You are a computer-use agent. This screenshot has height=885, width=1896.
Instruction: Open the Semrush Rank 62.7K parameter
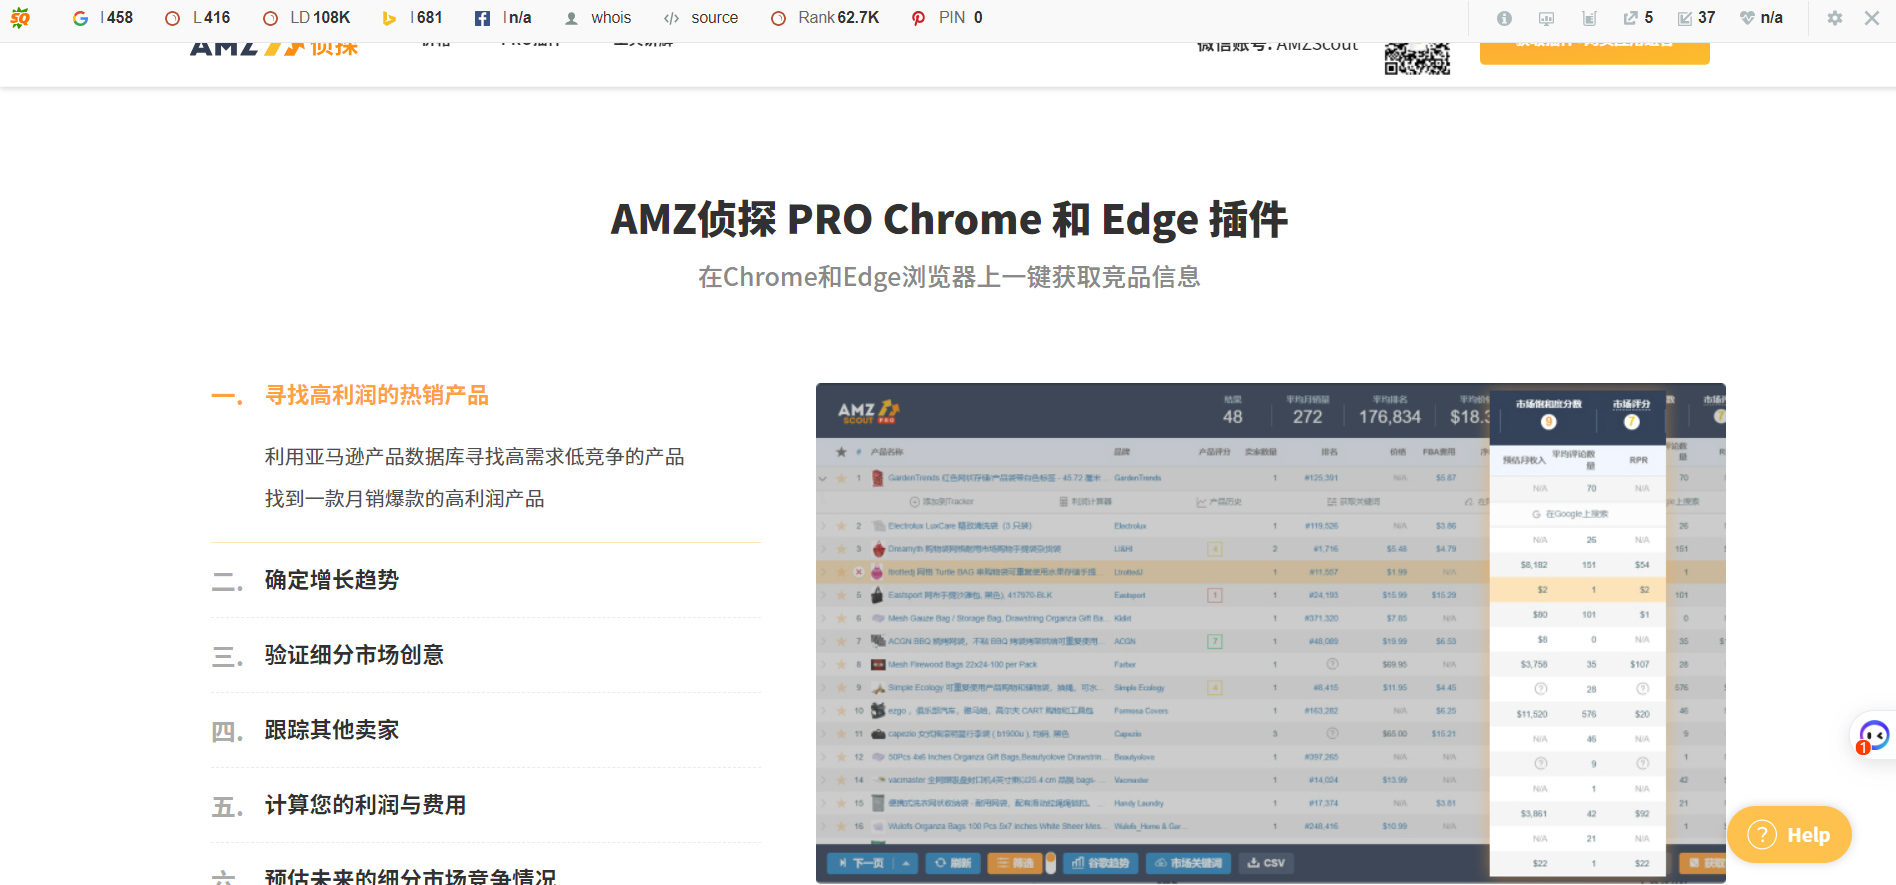point(825,18)
